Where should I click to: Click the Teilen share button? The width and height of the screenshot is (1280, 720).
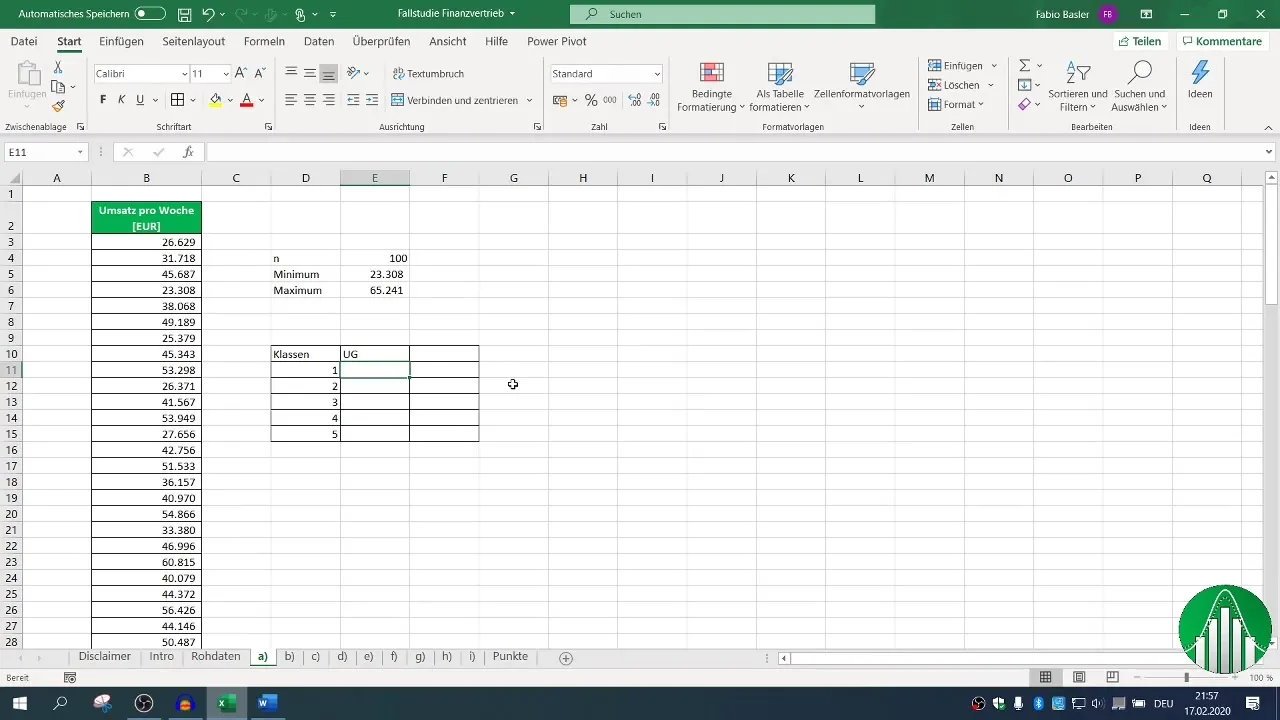pyautogui.click(x=1140, y=41)
